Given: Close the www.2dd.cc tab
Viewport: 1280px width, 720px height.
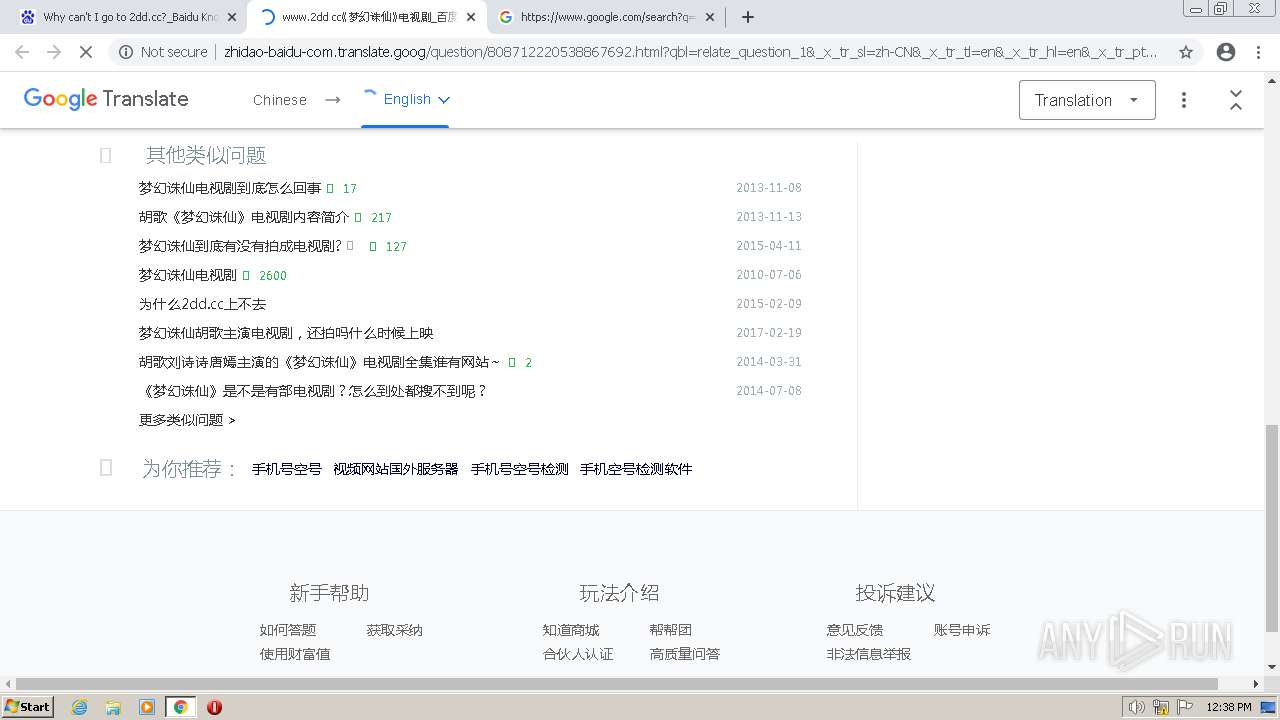Looking at the screenshot, I should click(471, 17).
